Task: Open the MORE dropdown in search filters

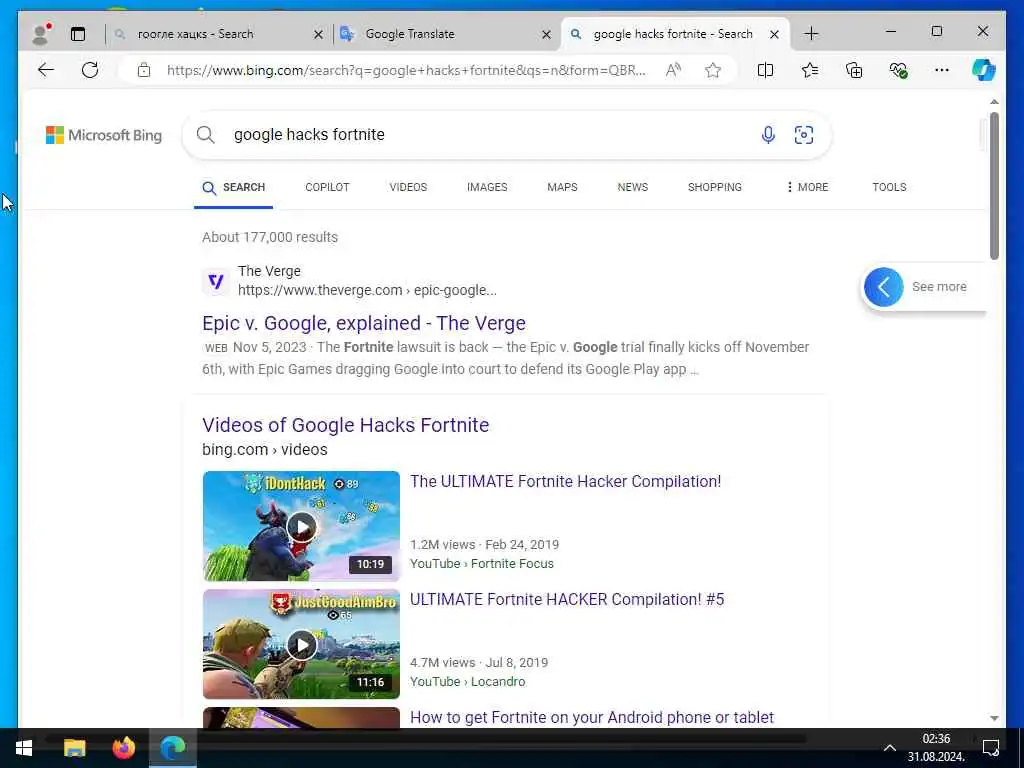Action: tap(807, 187)
